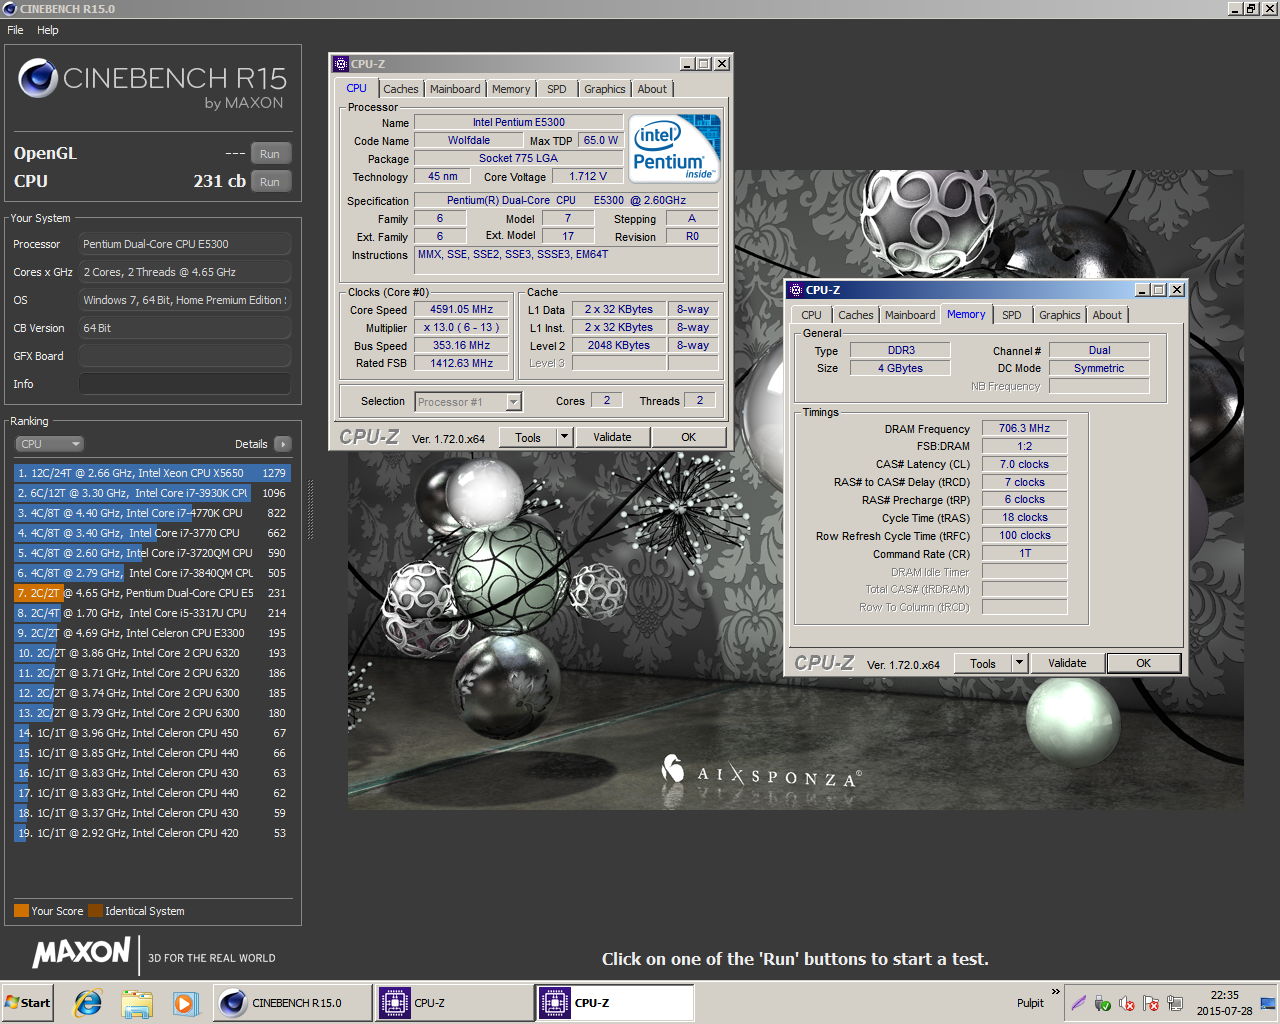
Task: Click the purple feather tray icon
Action: pyautogui.click(x=1079, y=1003)
